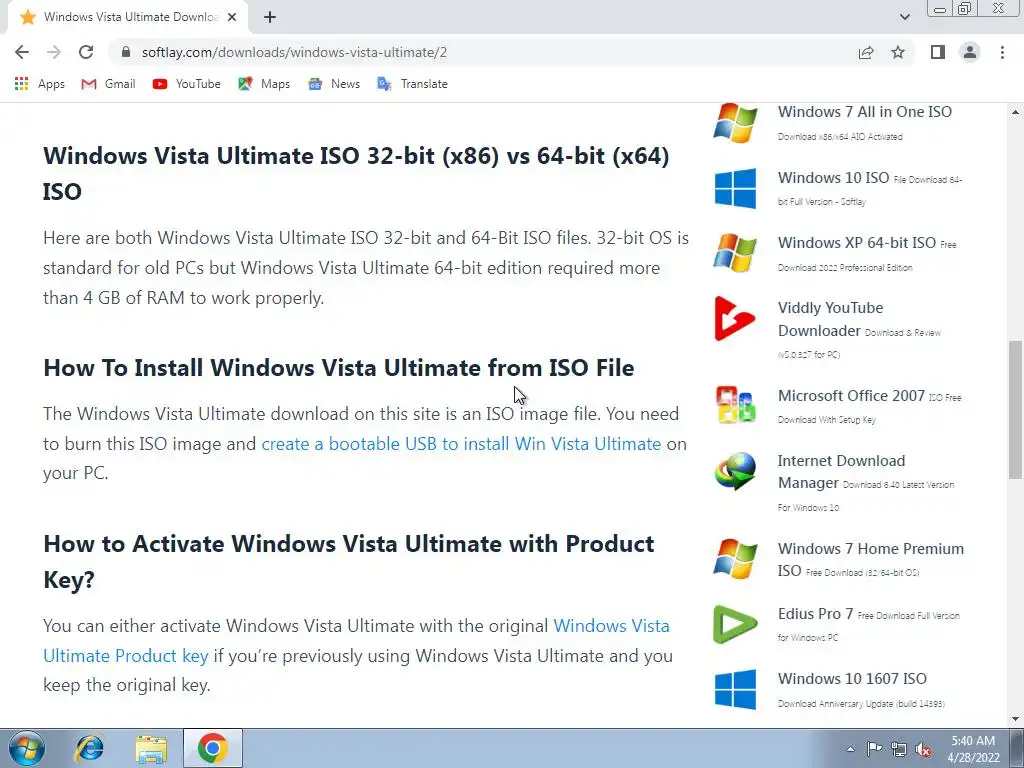Open the Gmail bookmark
Screen dimensions: 1024x768
tap(108, 84)
